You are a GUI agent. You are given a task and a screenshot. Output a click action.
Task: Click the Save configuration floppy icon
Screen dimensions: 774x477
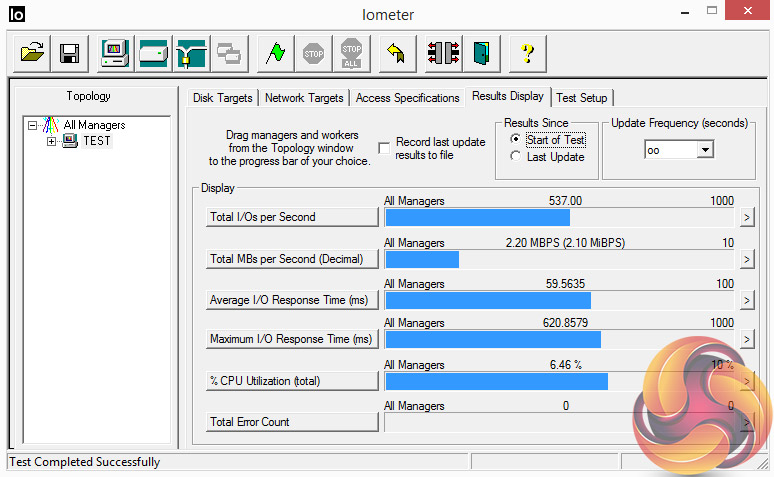pos(70,53)
